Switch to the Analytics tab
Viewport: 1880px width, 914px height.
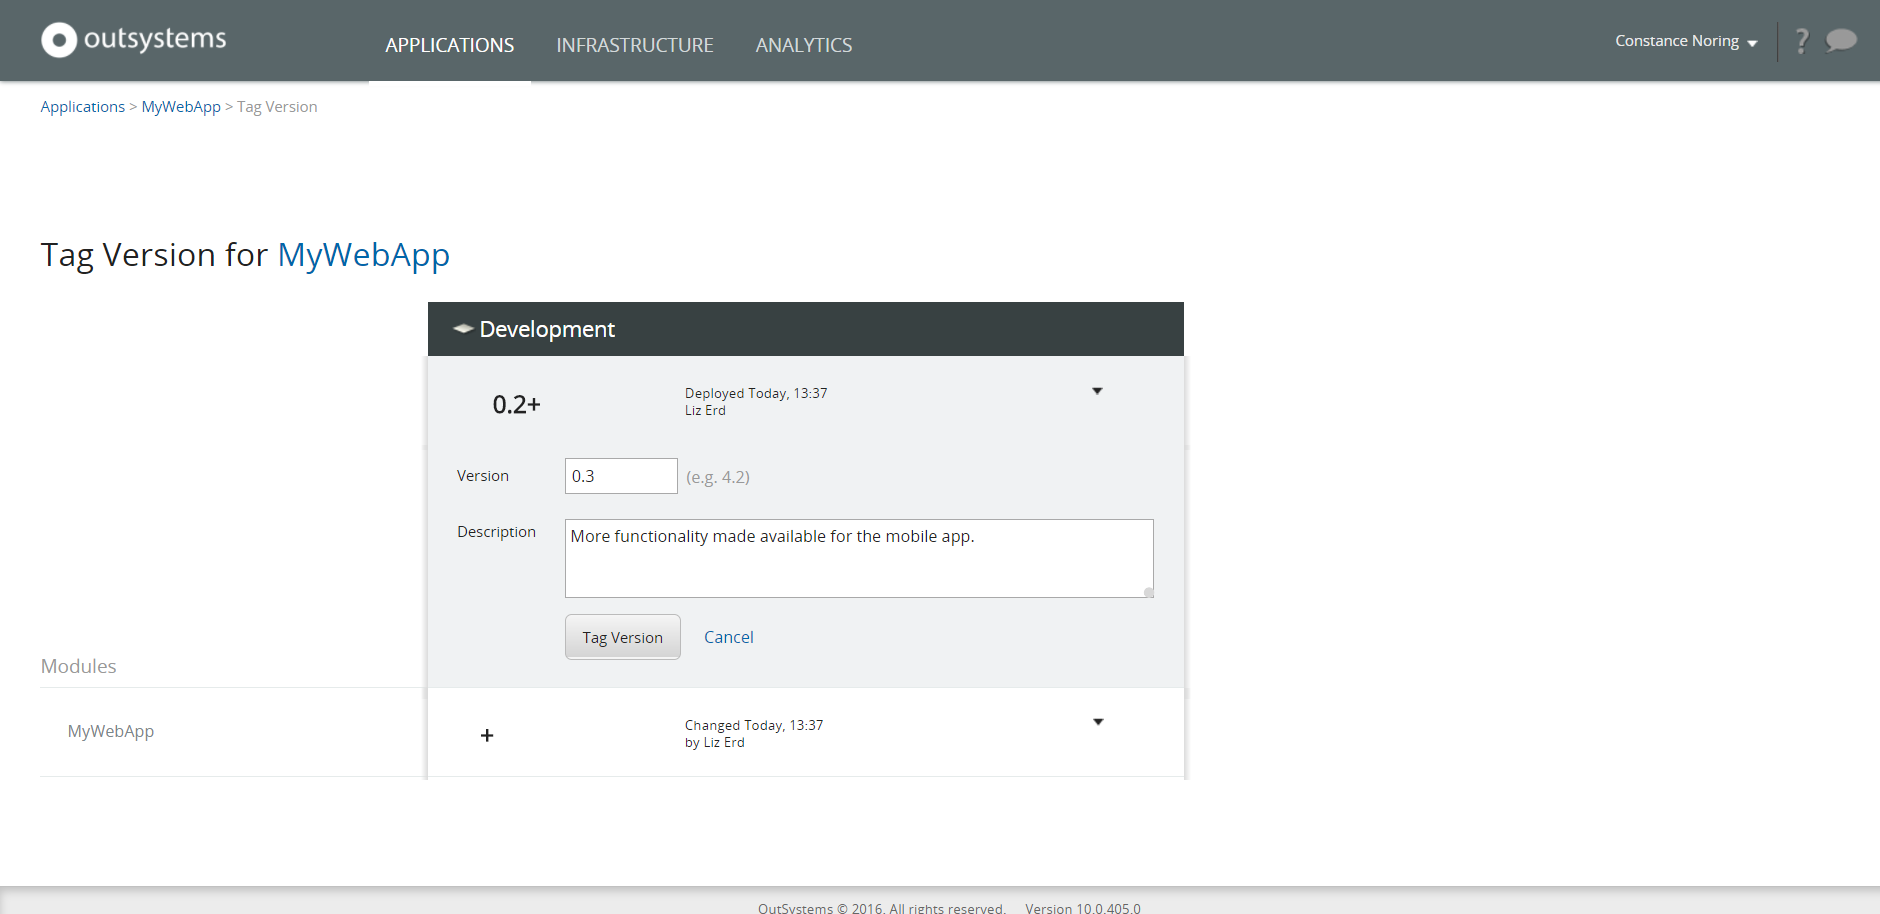point(804,45)
